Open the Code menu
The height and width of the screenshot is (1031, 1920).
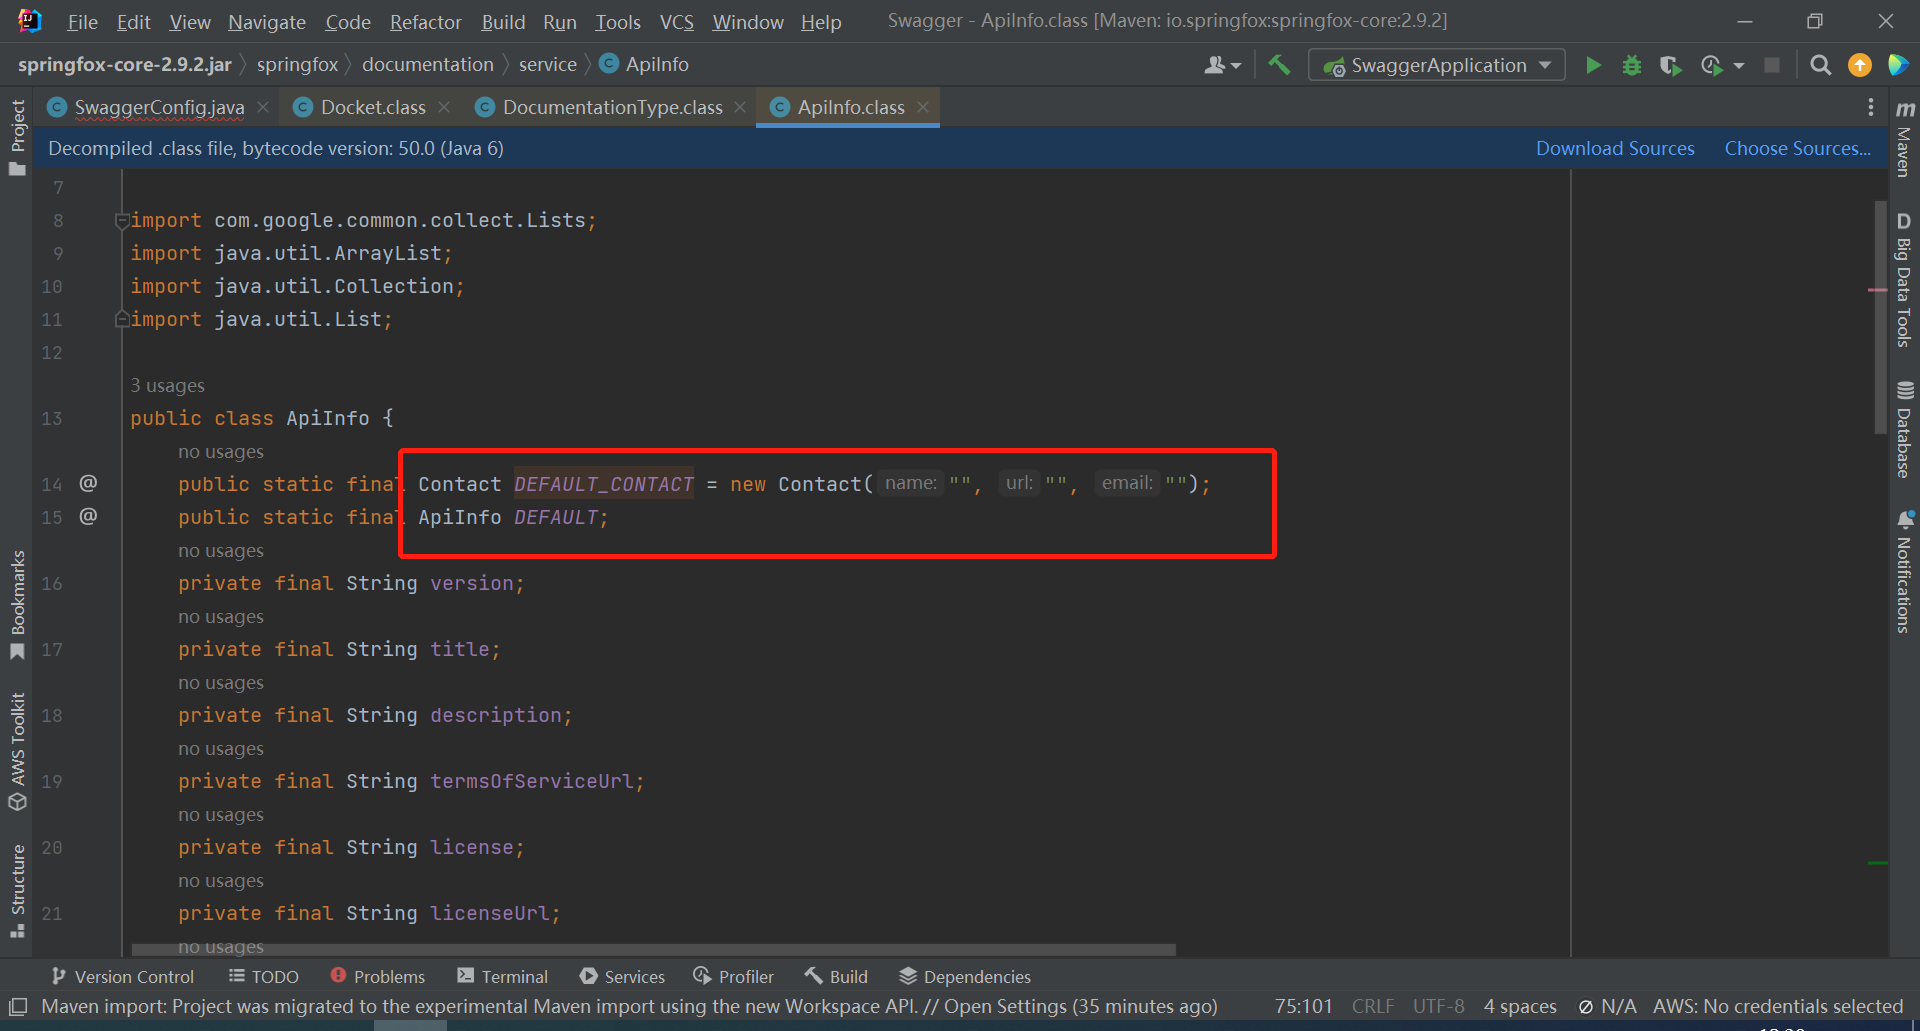coord(347,22)
